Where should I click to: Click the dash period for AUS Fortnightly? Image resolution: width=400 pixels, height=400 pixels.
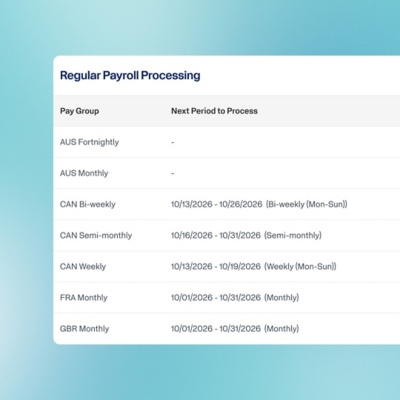pyautogui.click(x=173, y=142)
